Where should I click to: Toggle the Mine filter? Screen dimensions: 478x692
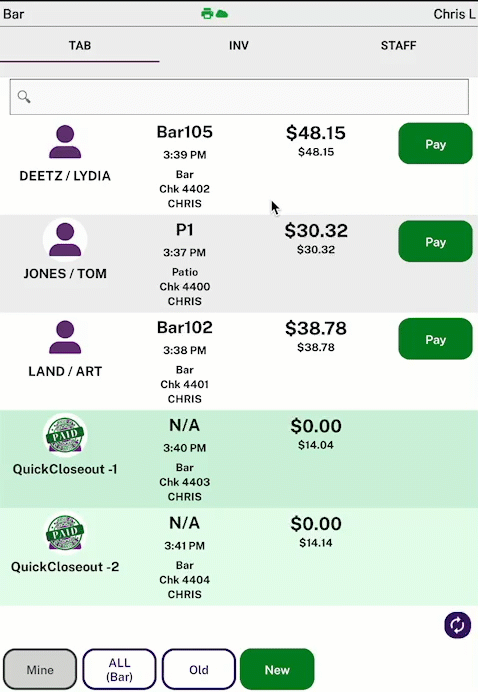[x=40, y=669]
